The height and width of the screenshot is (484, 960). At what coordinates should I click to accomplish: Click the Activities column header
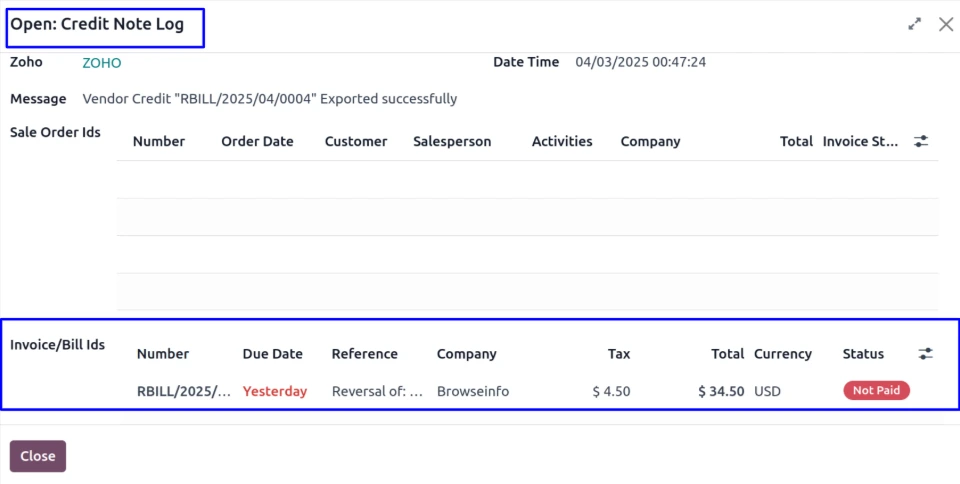pyautogui.click(x=562, y=142)
